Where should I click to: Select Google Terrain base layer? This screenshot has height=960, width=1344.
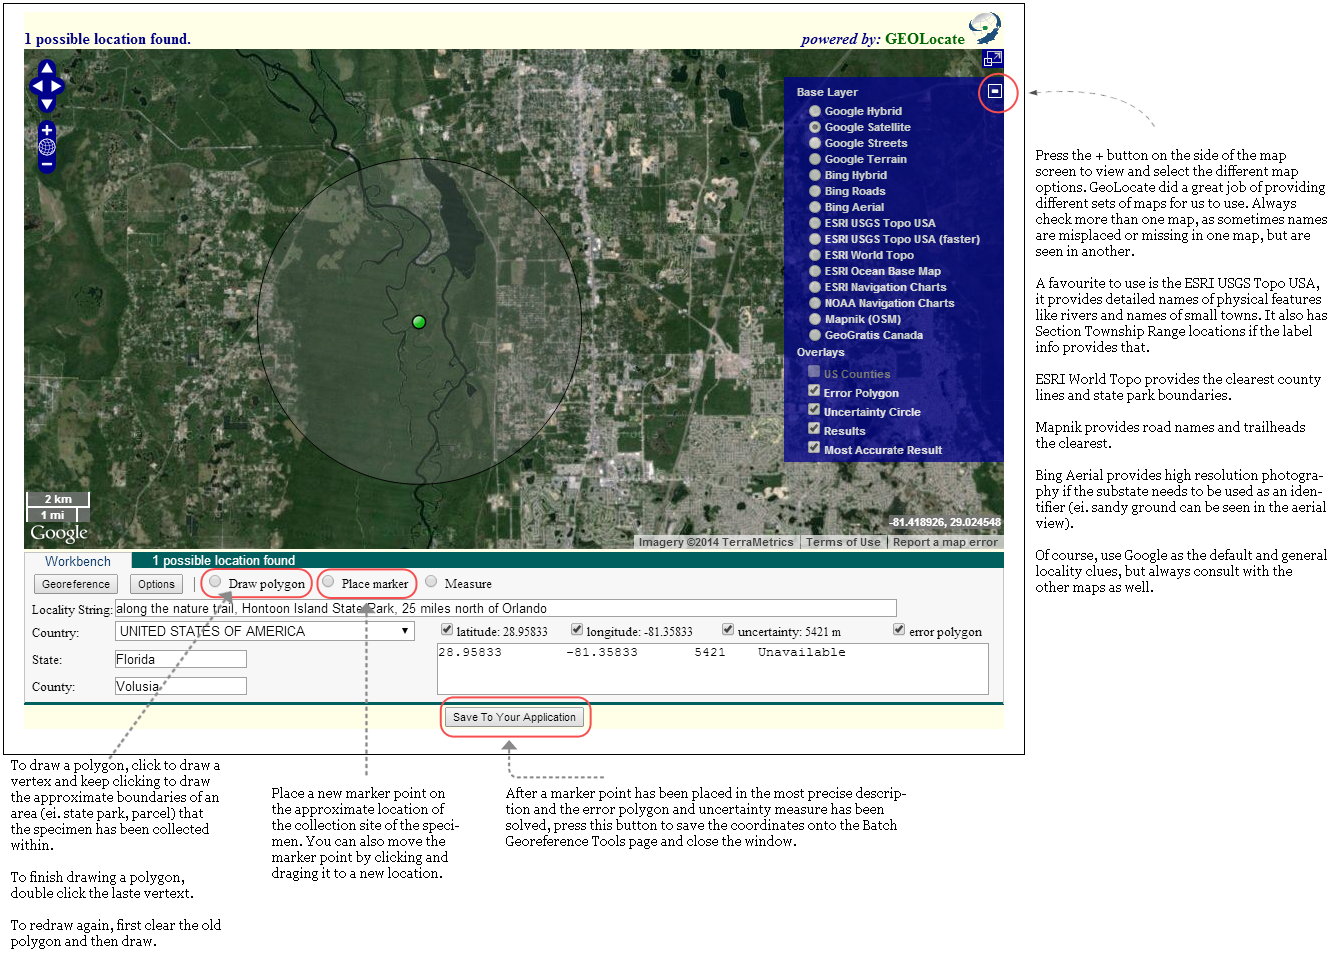tap(815, 159)
